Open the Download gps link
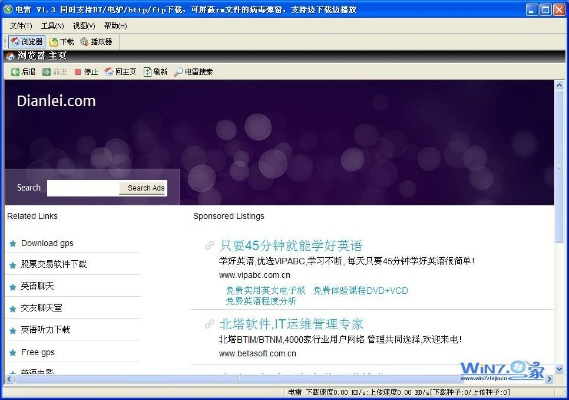This screenshot has height=400, width=569. [x=47, y=243]
